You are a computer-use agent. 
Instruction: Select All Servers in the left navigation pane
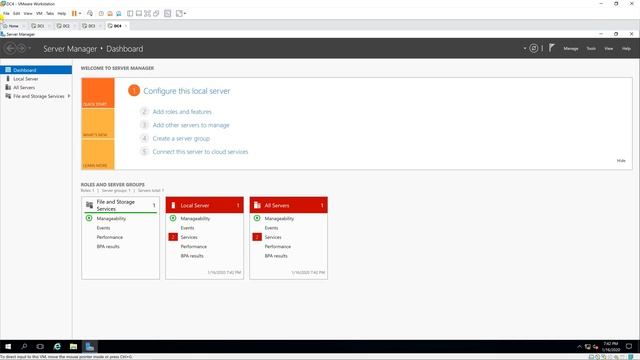pos(36,87)
